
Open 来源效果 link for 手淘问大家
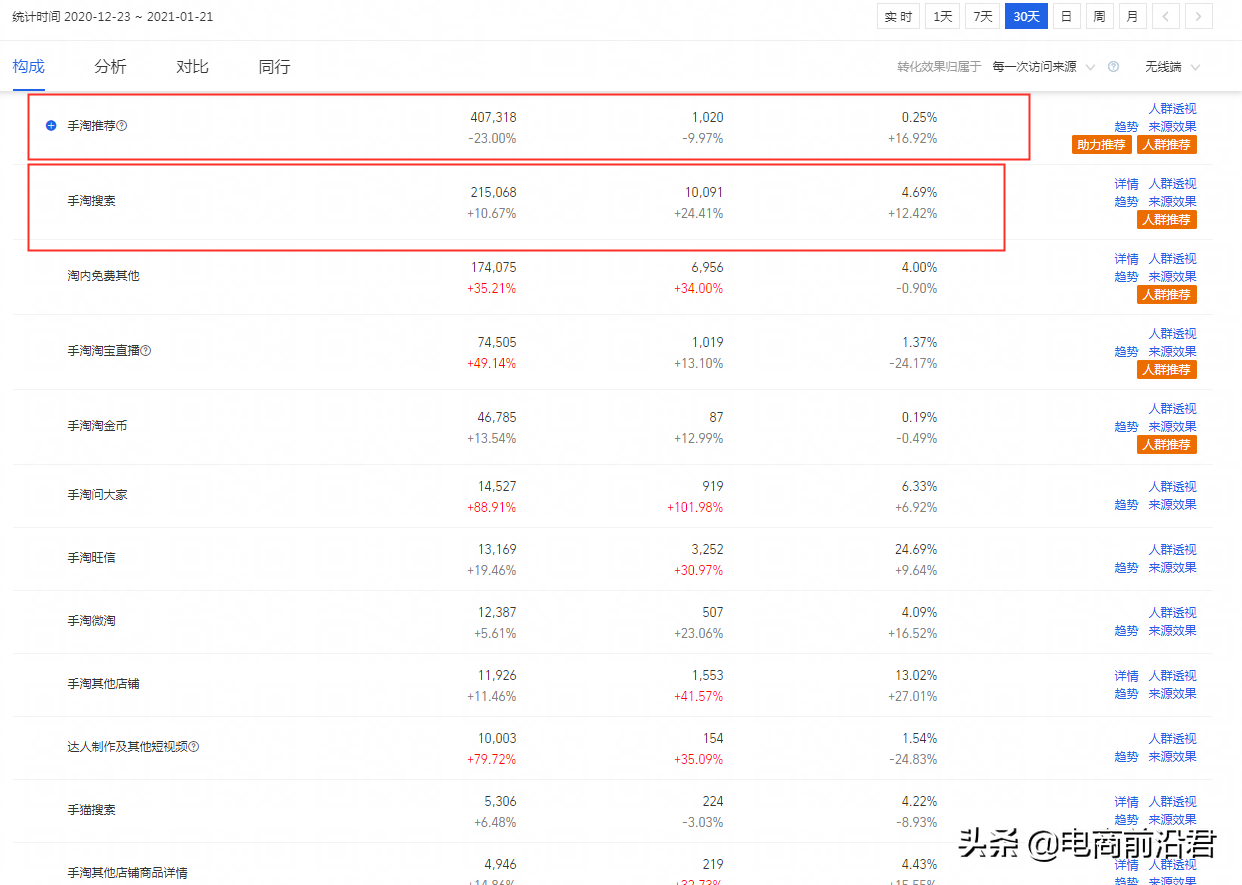pyautogui.click(x=1172, y=505)
